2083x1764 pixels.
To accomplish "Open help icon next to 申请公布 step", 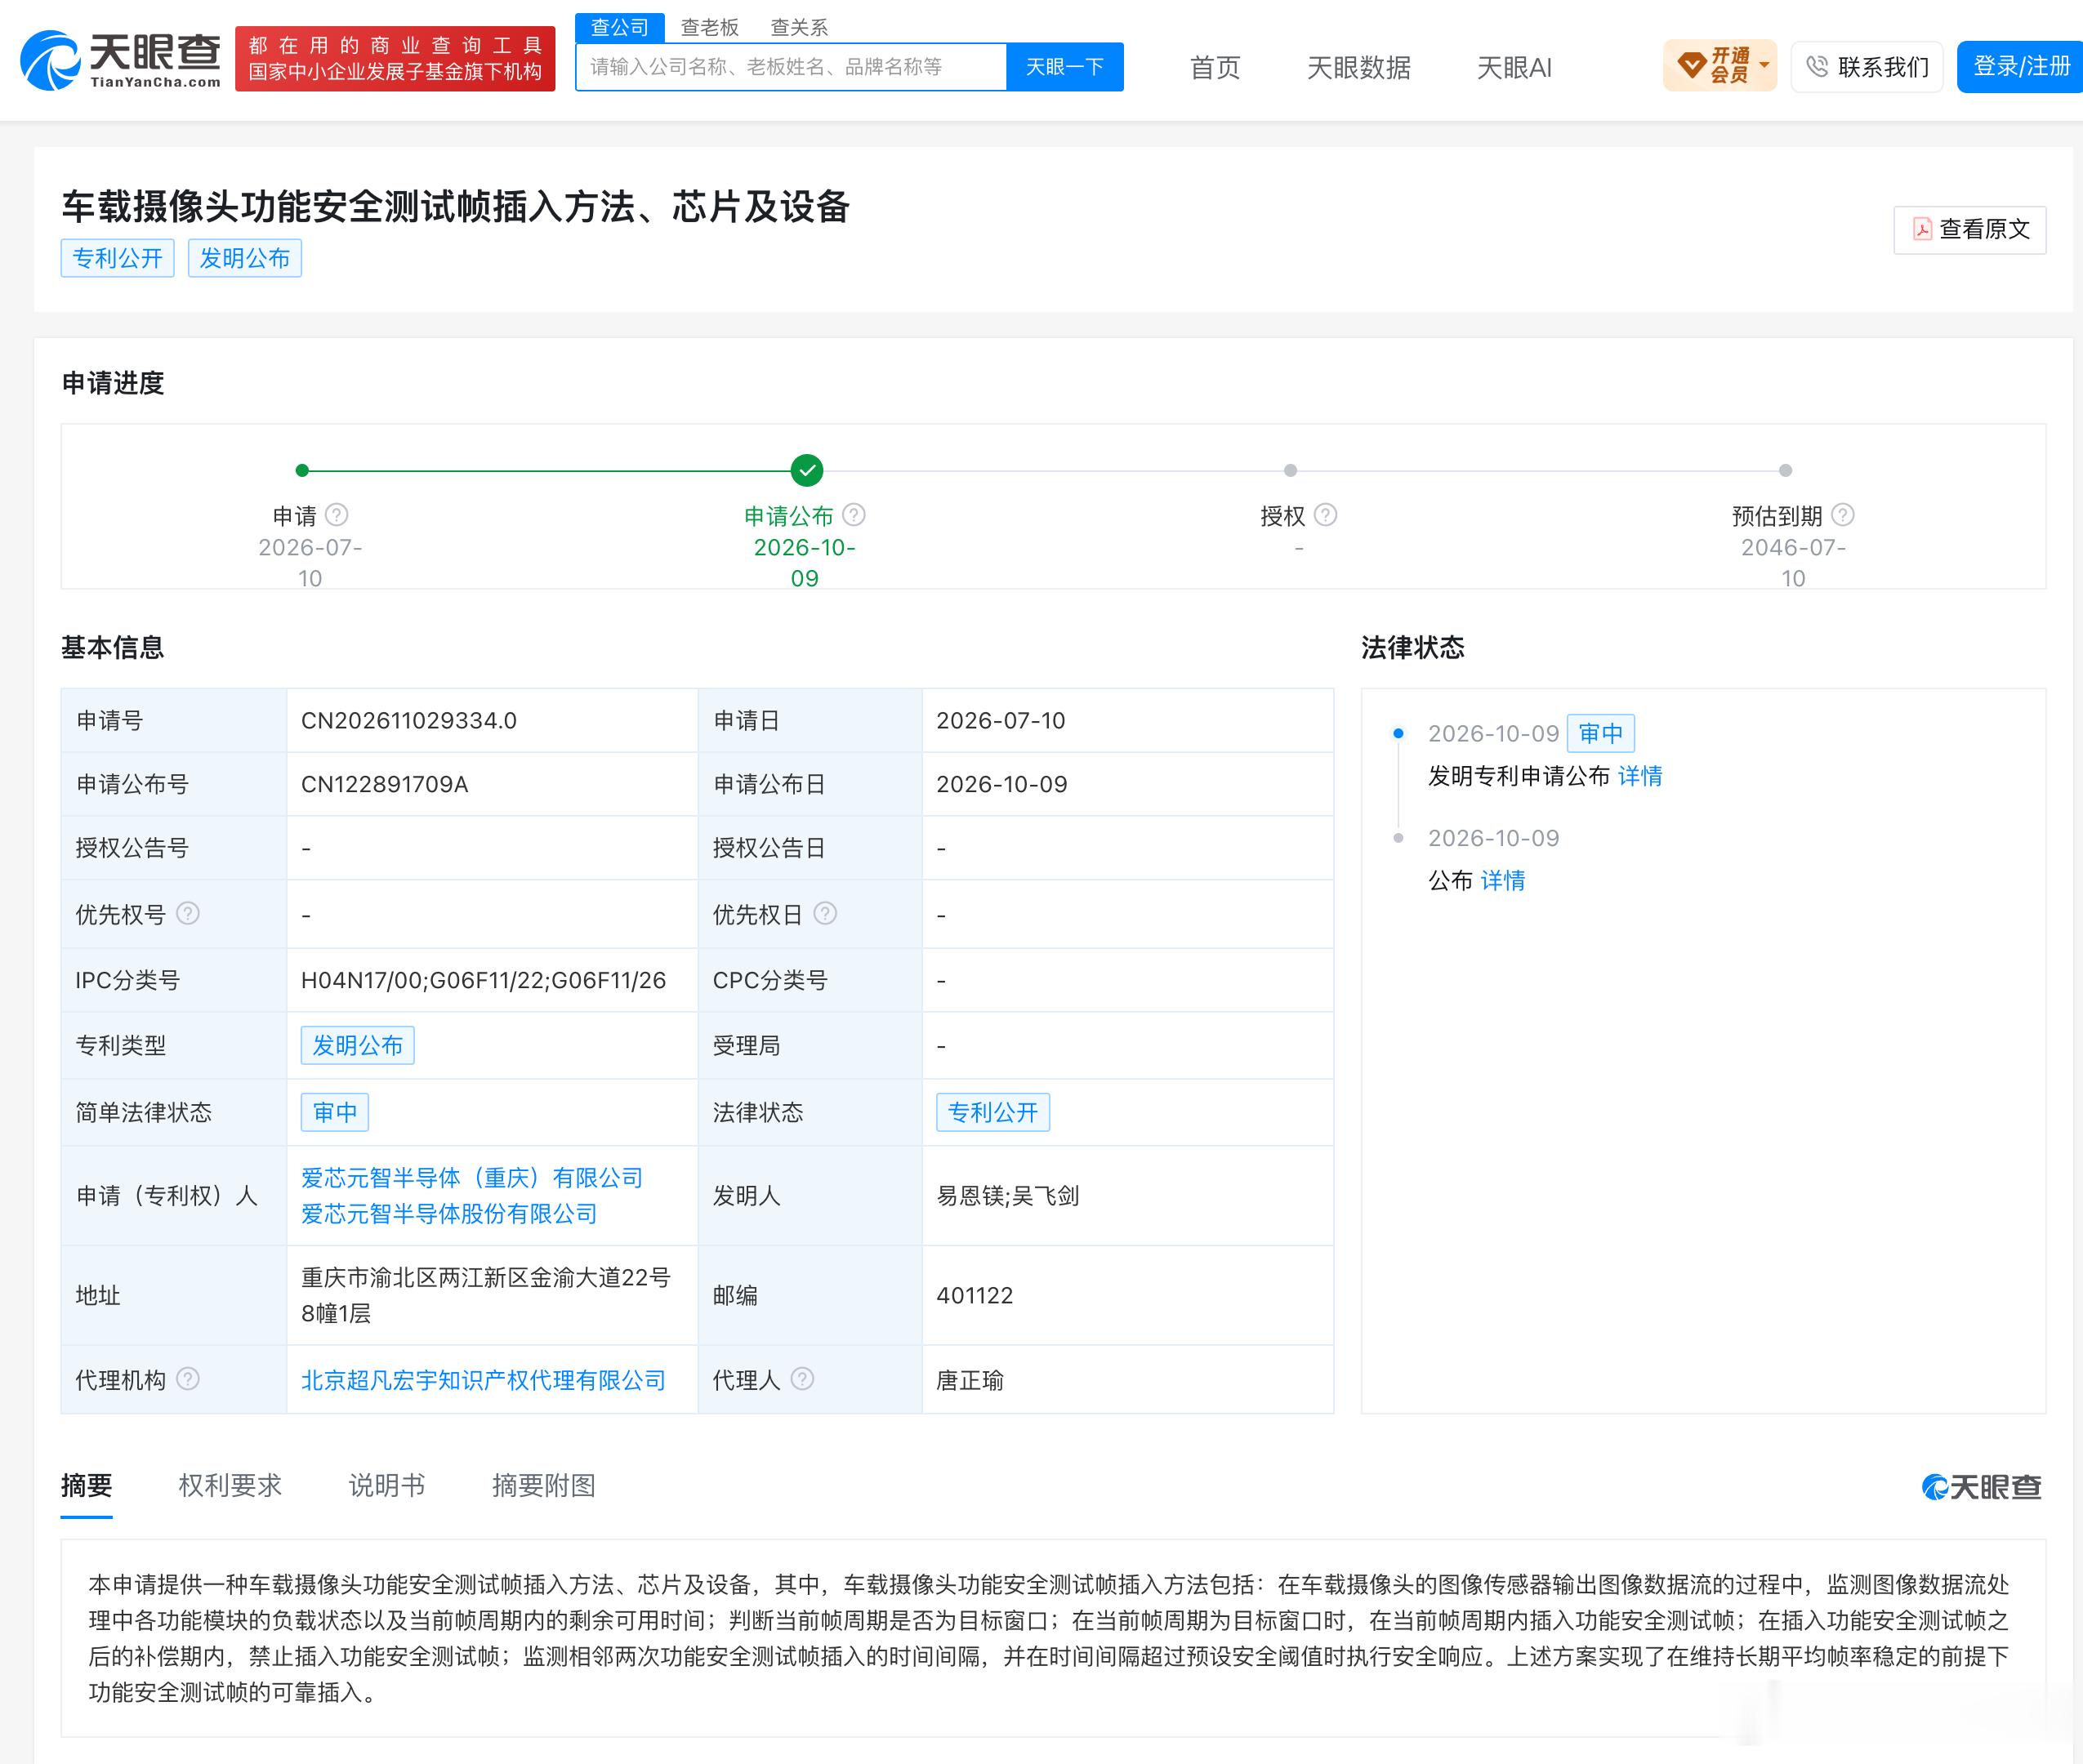I will pos(854,515).
